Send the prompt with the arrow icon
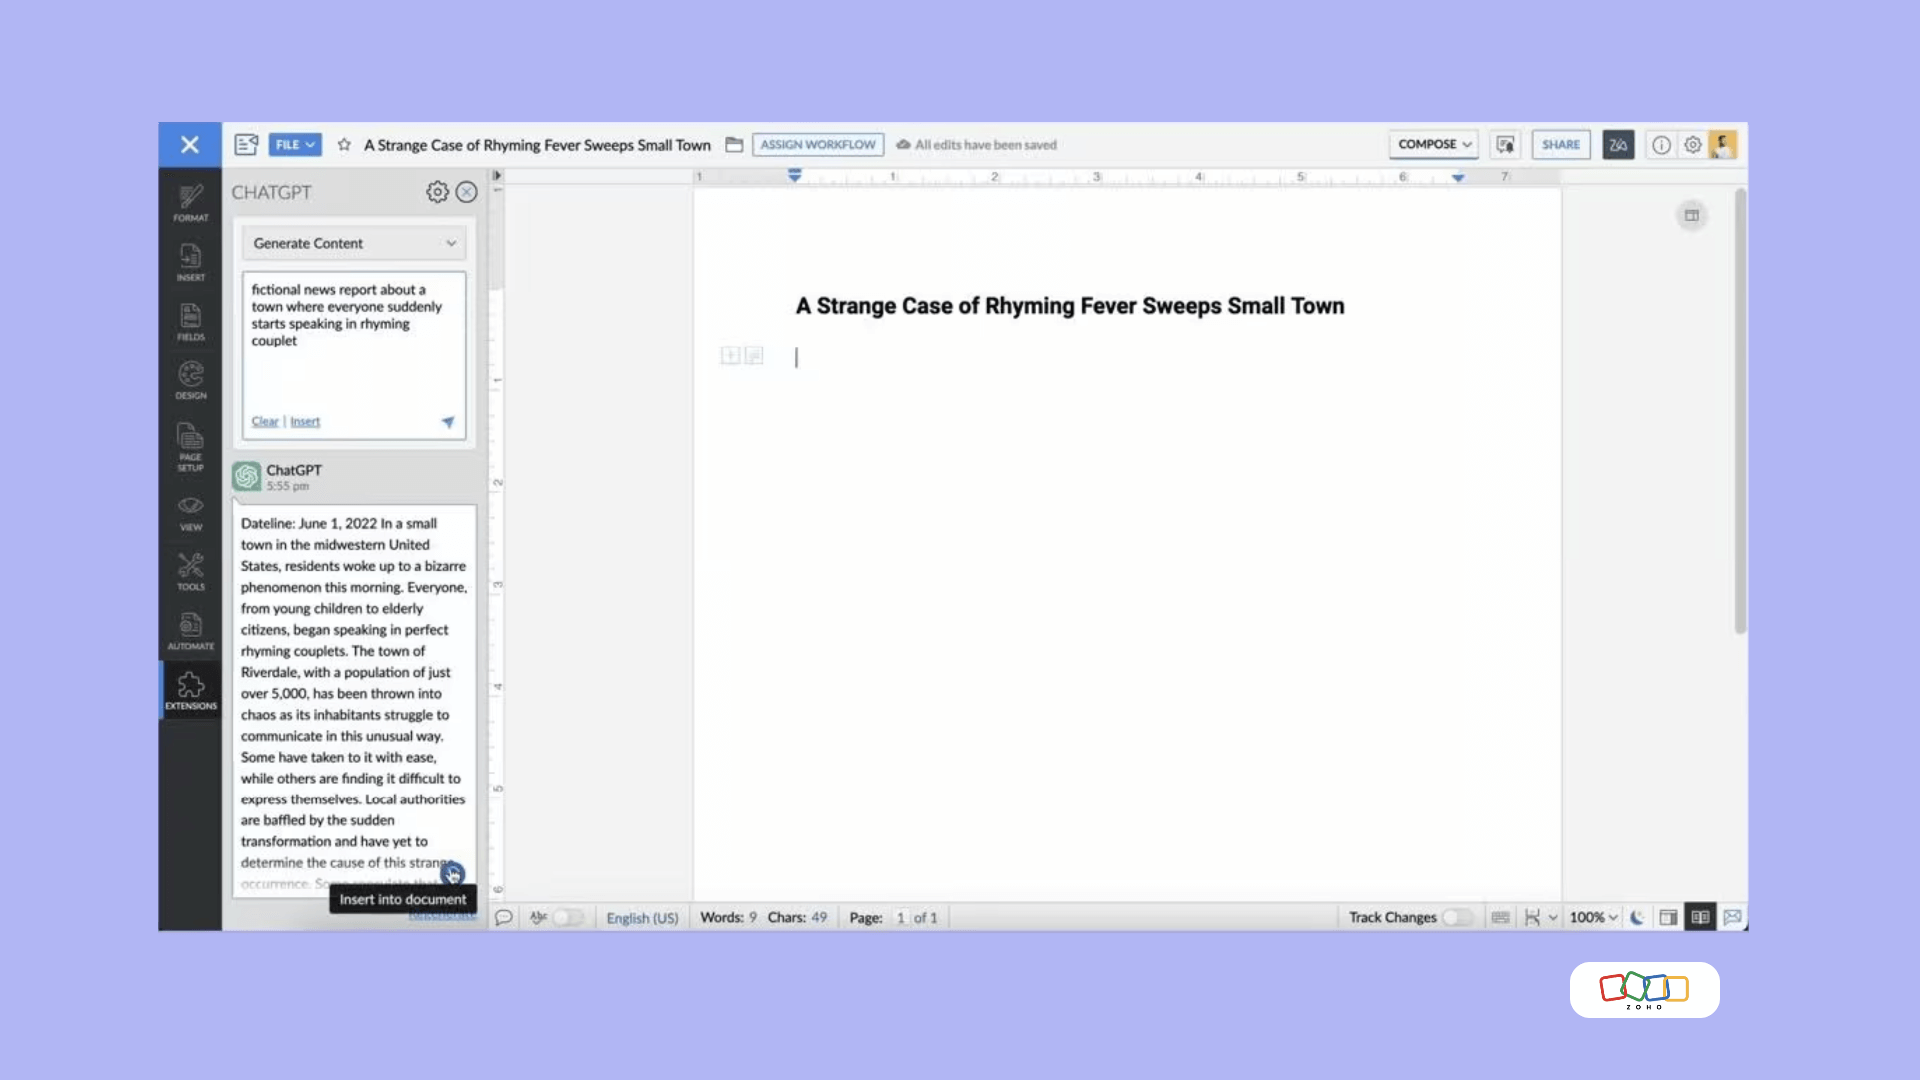The height and width of the screenshot is (1080, 1920). pos(448,422)
